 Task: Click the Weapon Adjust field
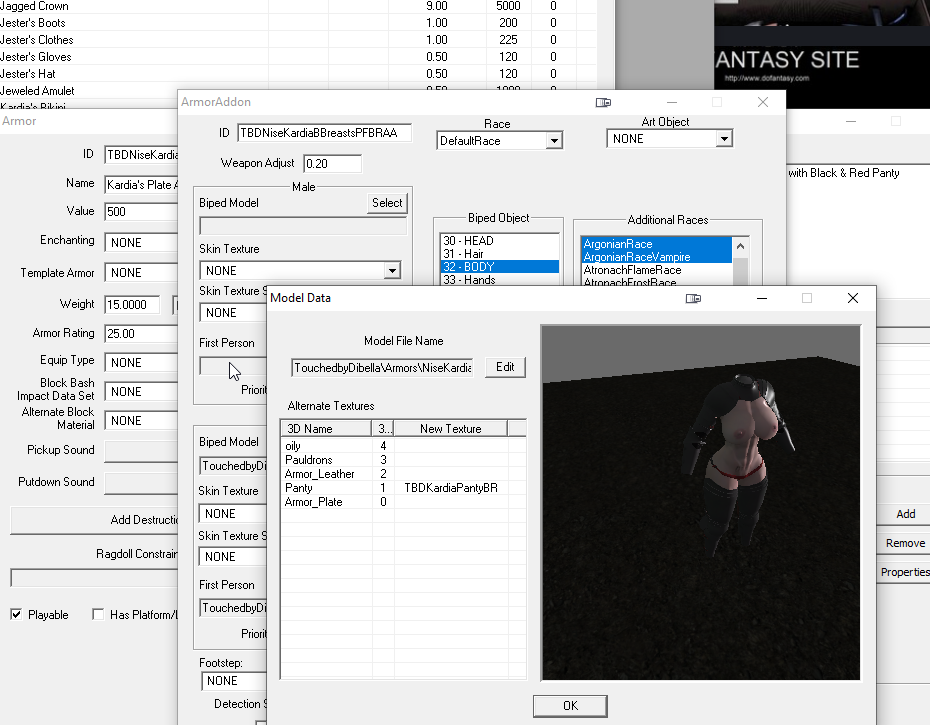(x=332, y=164)
